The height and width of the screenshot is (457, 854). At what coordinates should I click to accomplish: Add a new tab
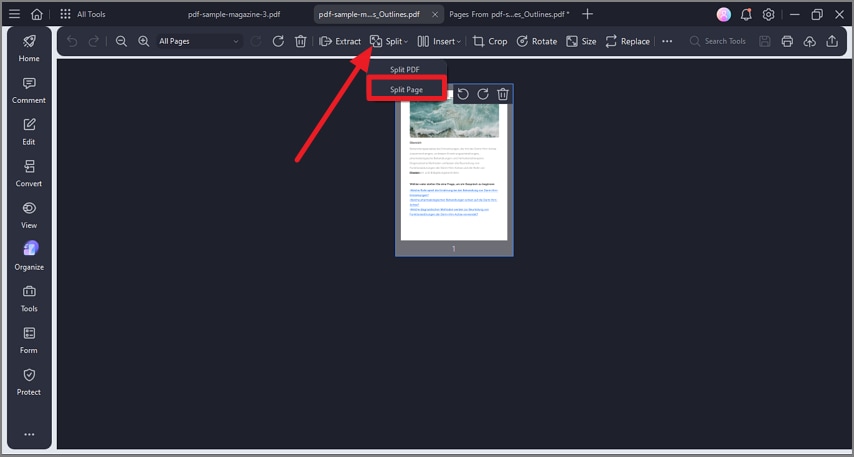[587, 14]
